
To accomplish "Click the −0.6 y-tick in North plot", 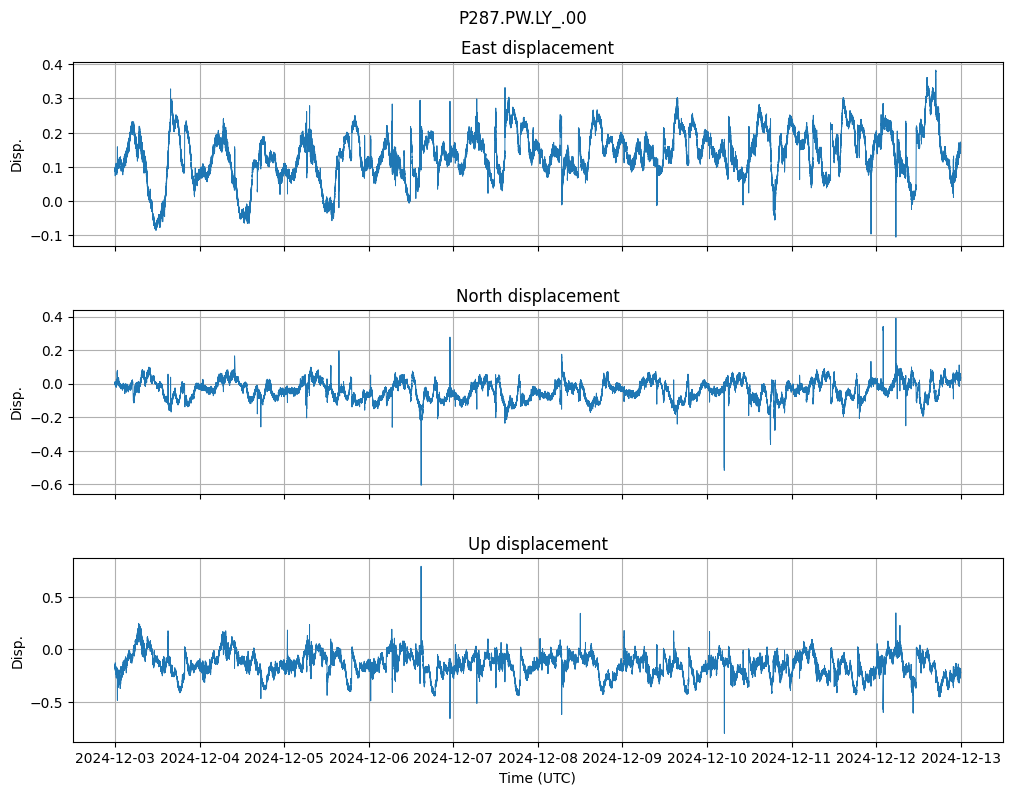I will point(47,485).
